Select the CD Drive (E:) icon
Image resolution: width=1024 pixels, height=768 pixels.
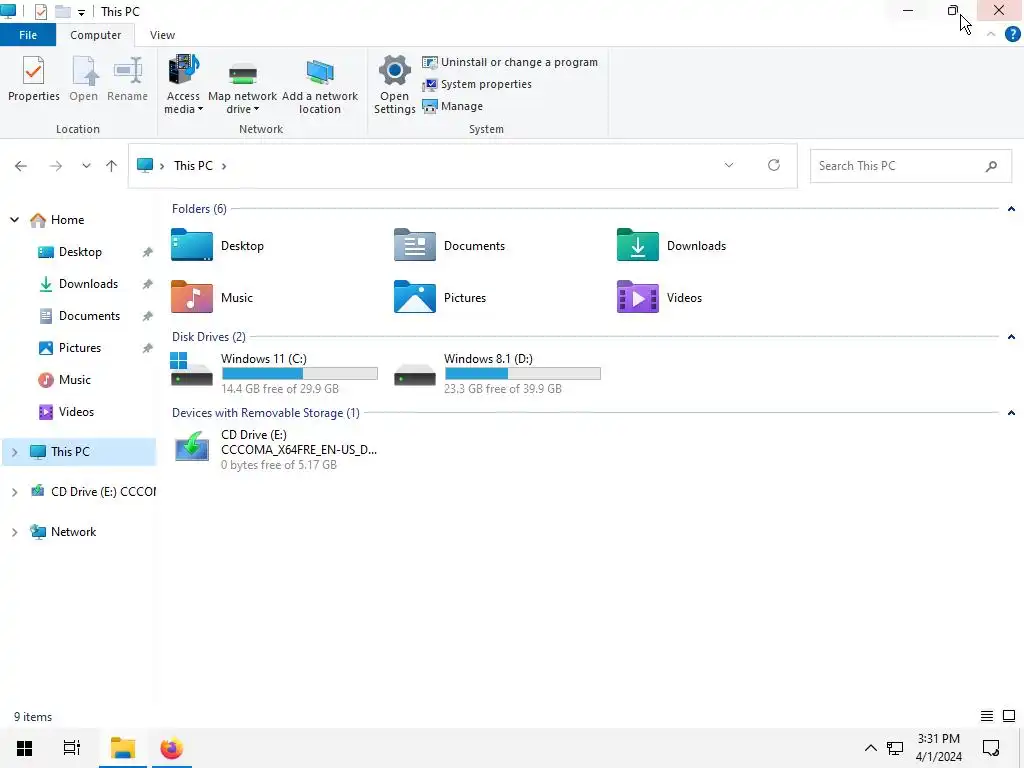[x=191, y=447]
